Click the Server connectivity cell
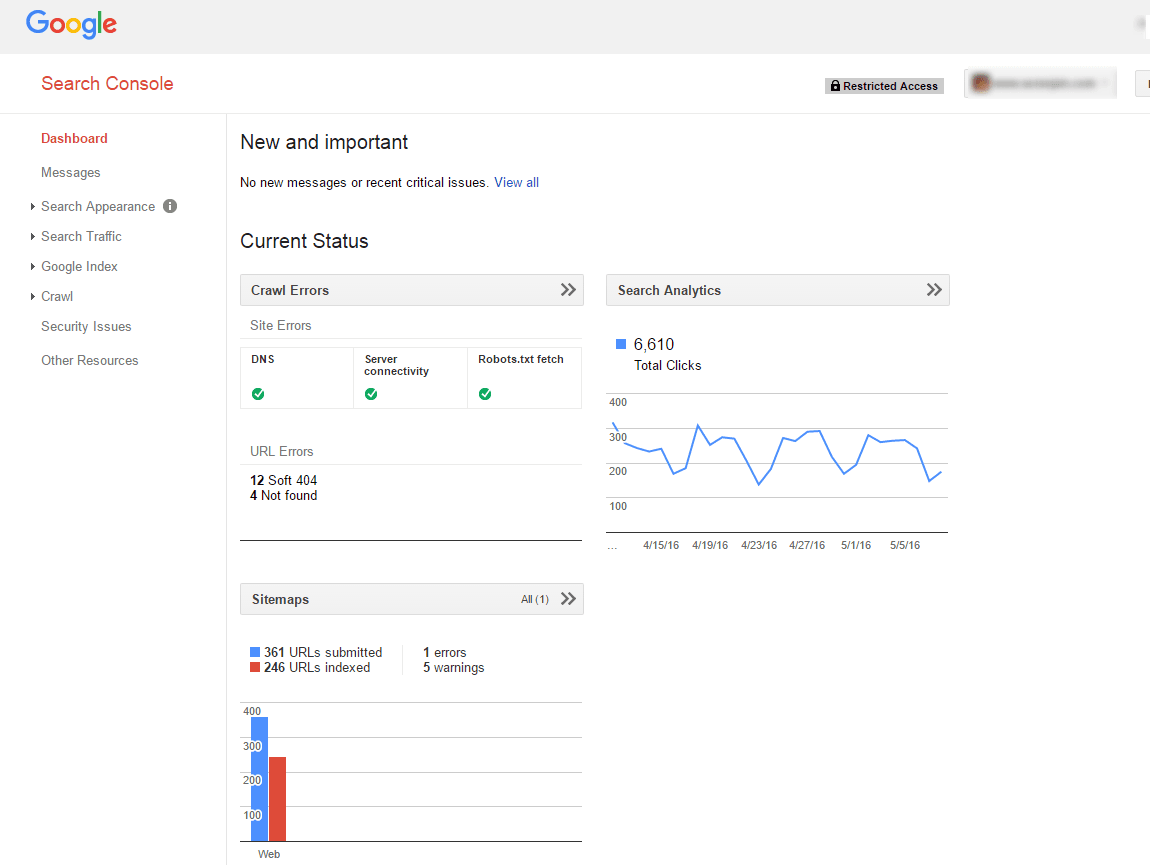The width and height of the screenshot is (1150, 865). pos(410,378)
